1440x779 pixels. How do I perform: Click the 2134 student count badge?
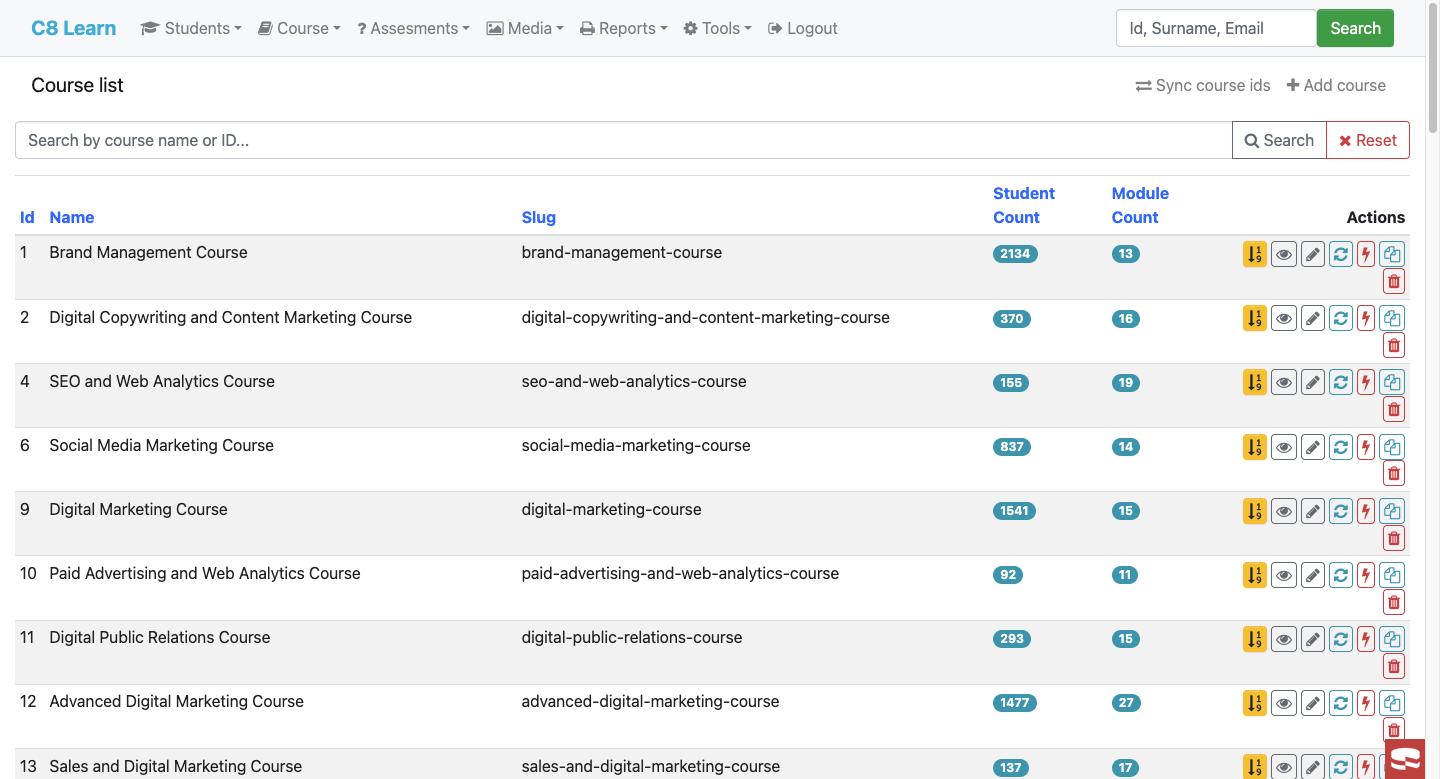[x=1015, y=254]
